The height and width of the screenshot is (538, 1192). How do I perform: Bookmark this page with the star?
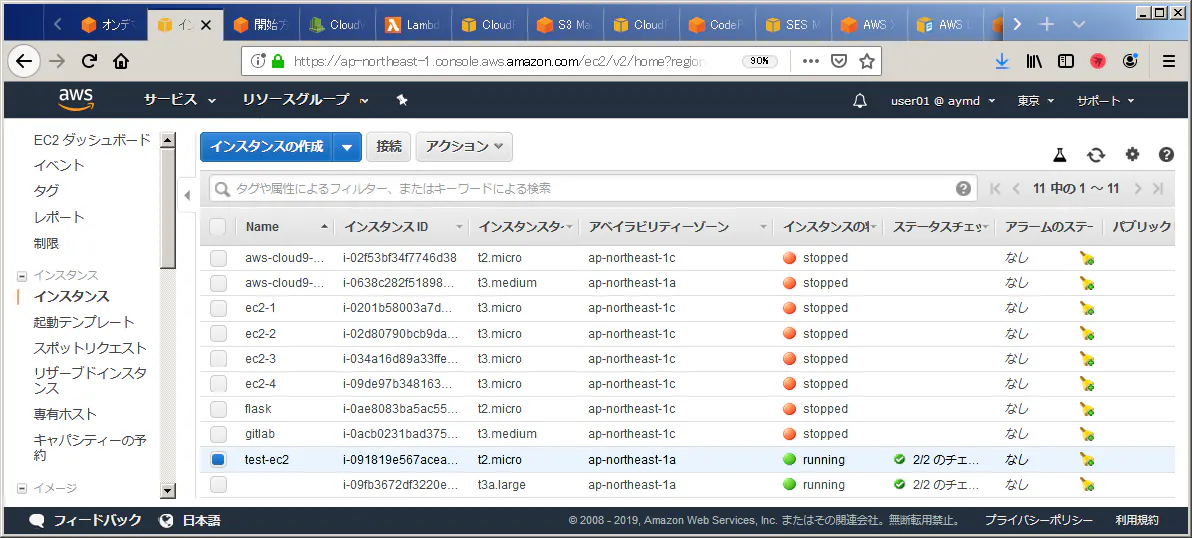[867, 62]
